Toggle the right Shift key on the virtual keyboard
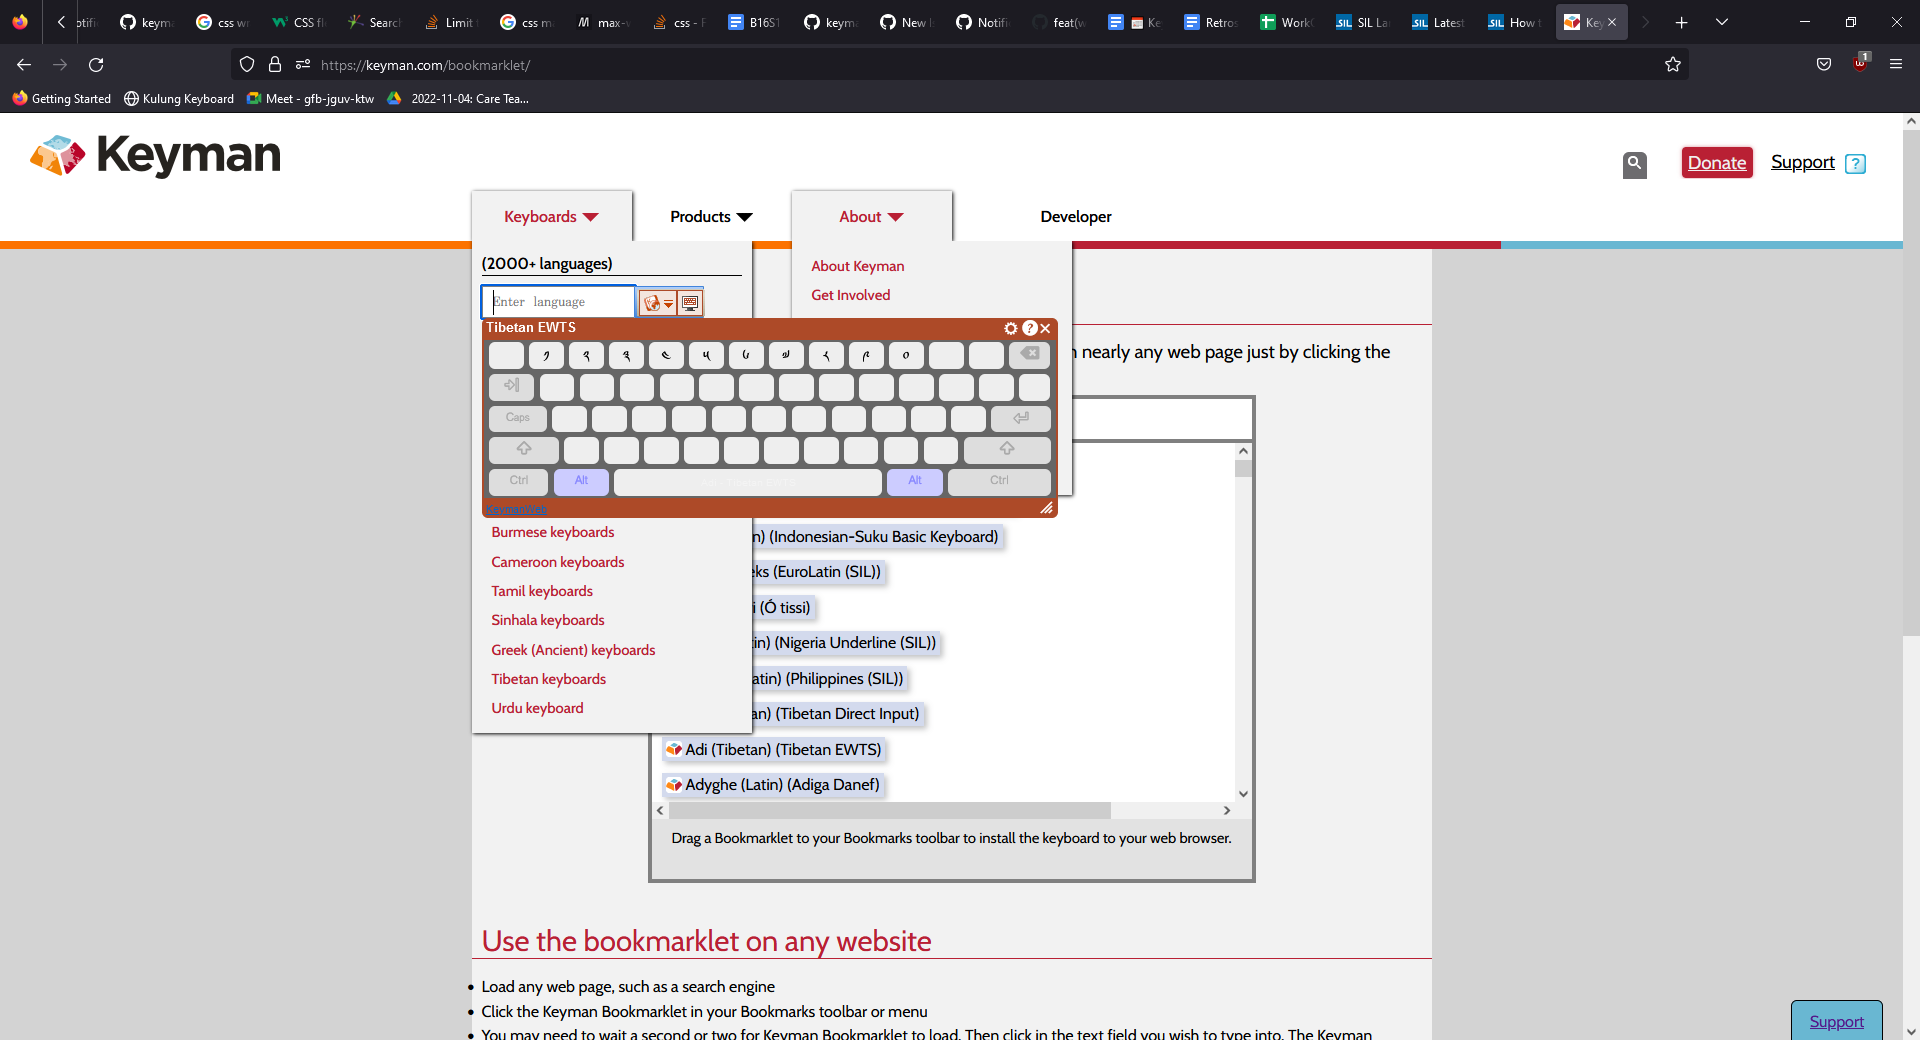This screenshot has height=1040, width=1920. coord(1007,449)
